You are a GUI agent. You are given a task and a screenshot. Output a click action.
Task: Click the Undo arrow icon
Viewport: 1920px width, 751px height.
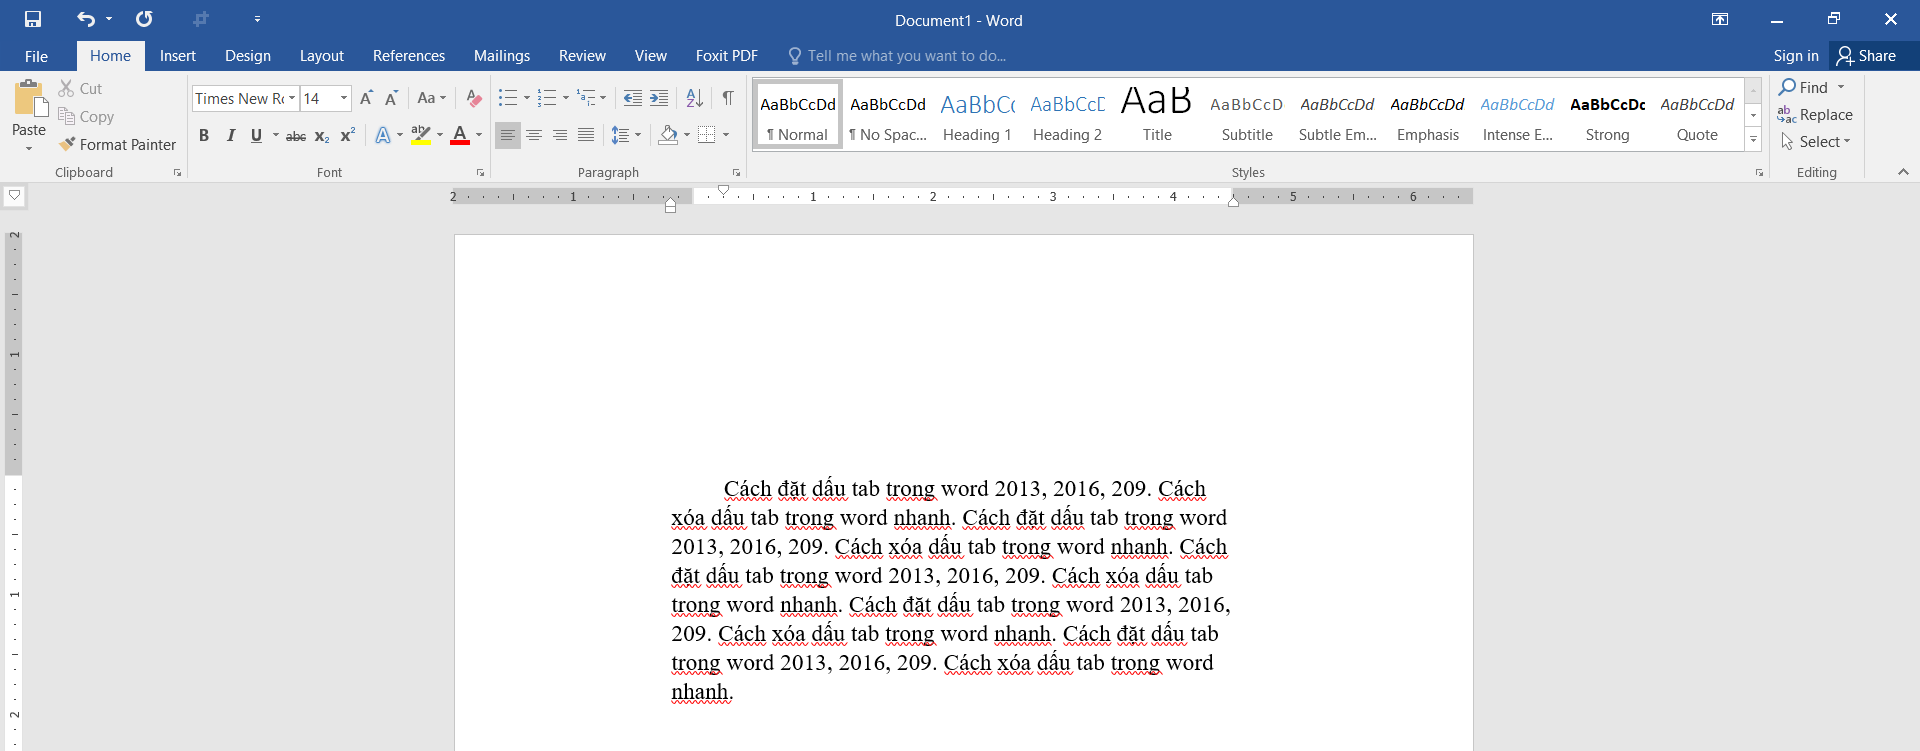[x=86, y=19]
